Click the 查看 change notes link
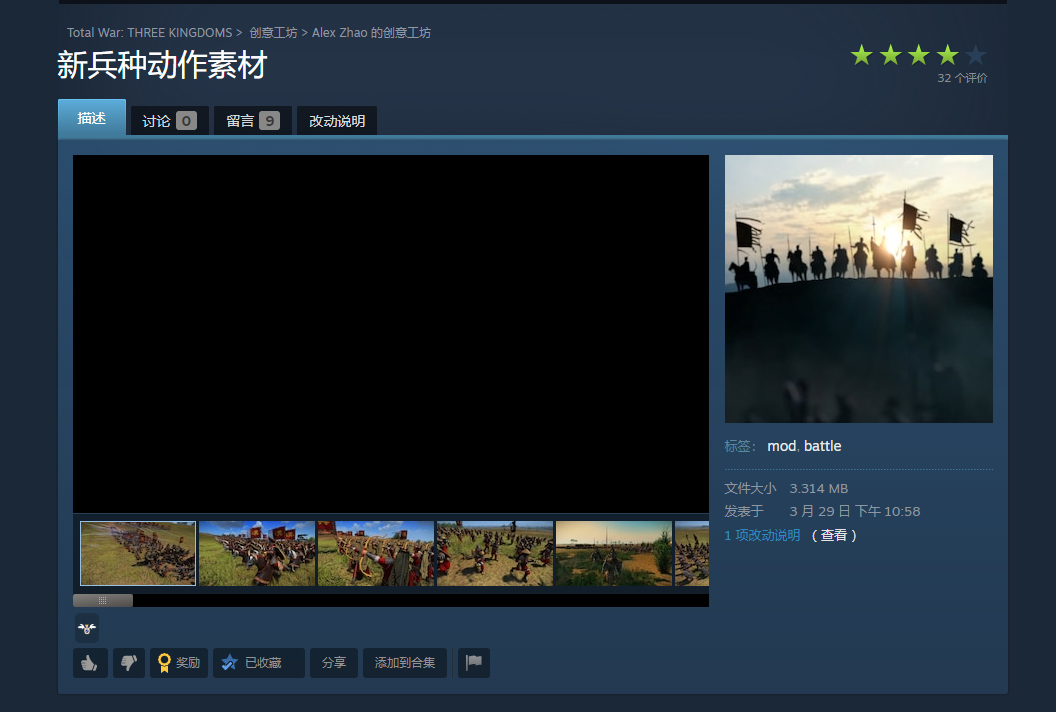Viewport: 1056px width, 712px height. tap(834, 535)
